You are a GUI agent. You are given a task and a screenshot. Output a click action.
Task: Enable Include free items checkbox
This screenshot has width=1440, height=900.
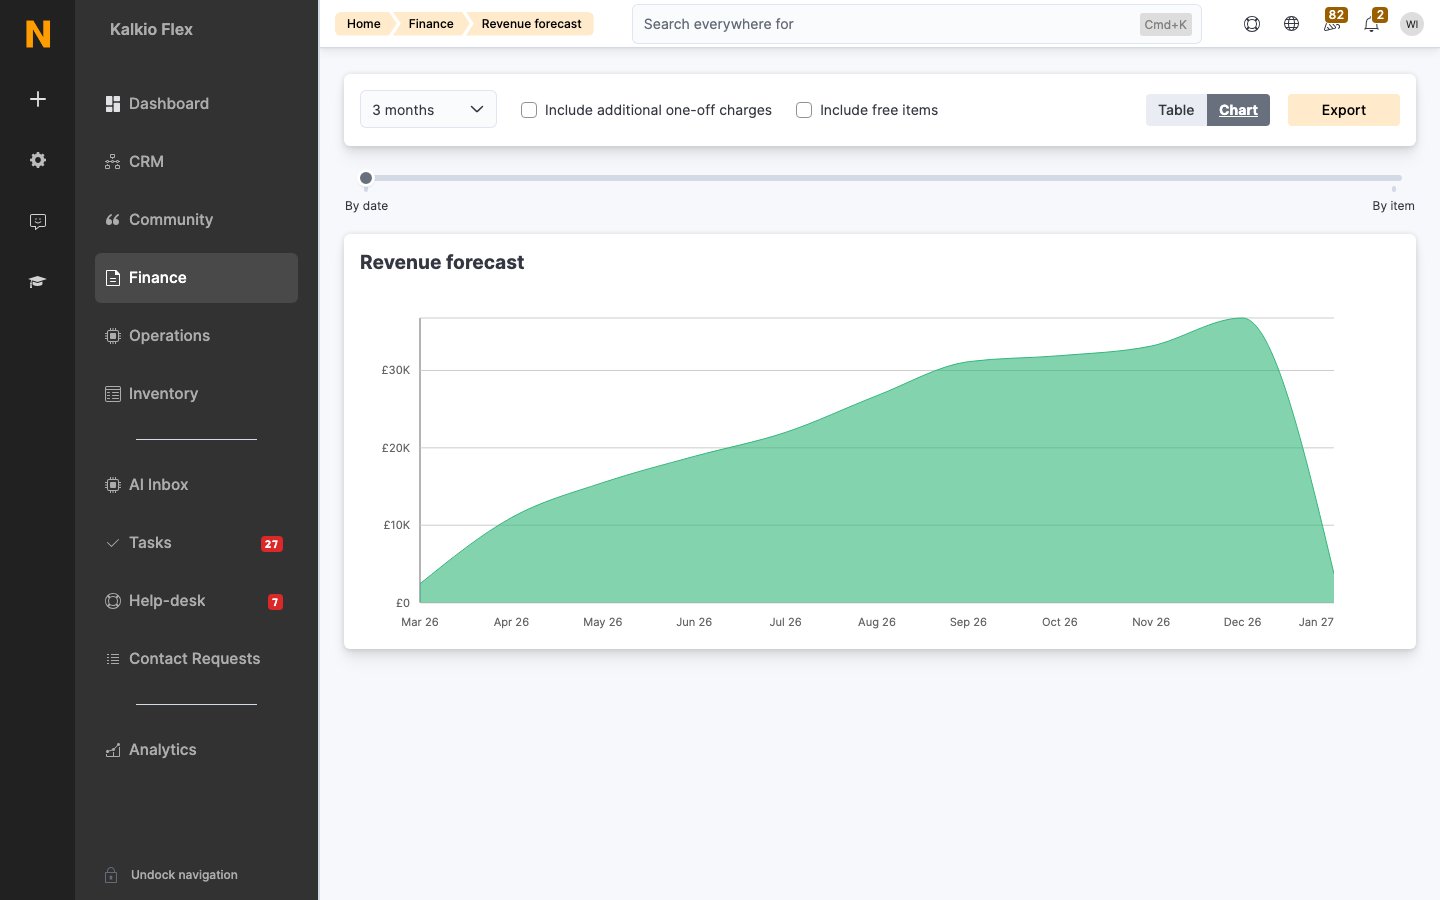pos(804,110)
